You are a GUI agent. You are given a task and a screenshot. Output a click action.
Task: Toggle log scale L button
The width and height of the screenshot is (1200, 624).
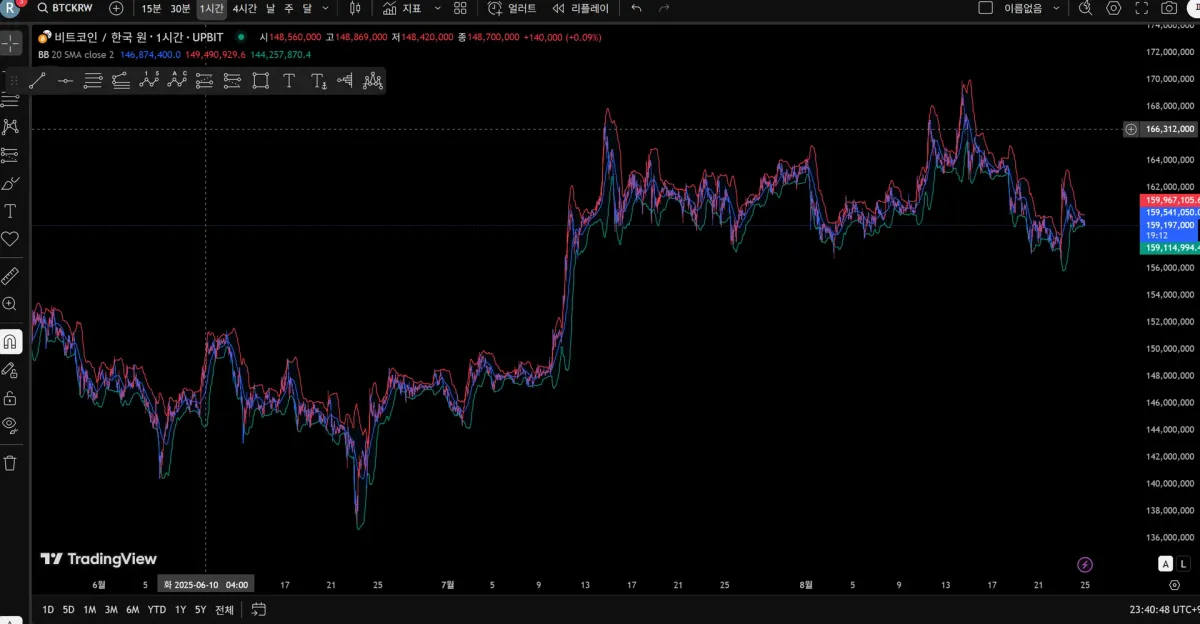pos(1184,564)
